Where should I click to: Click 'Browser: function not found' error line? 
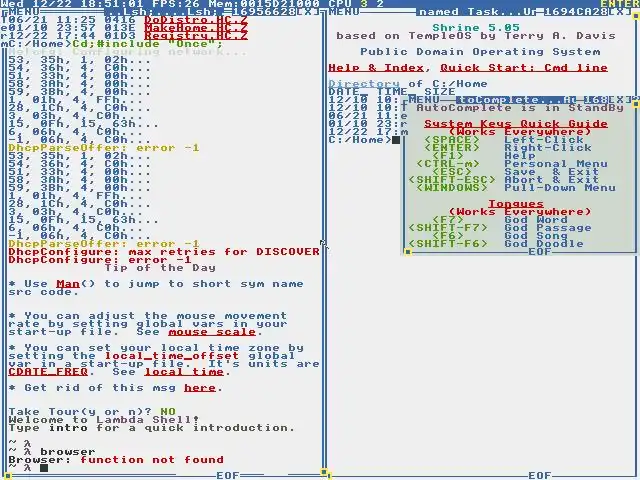116,460
